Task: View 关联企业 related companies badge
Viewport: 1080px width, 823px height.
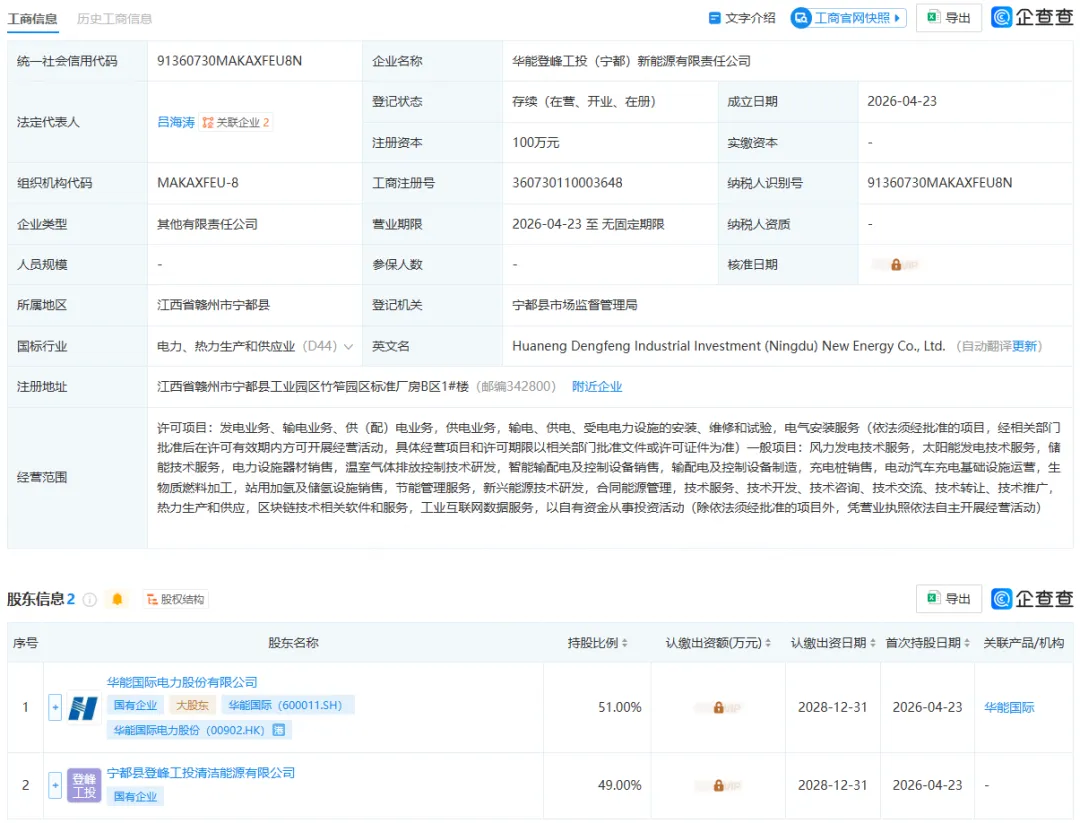Action: 236,122
